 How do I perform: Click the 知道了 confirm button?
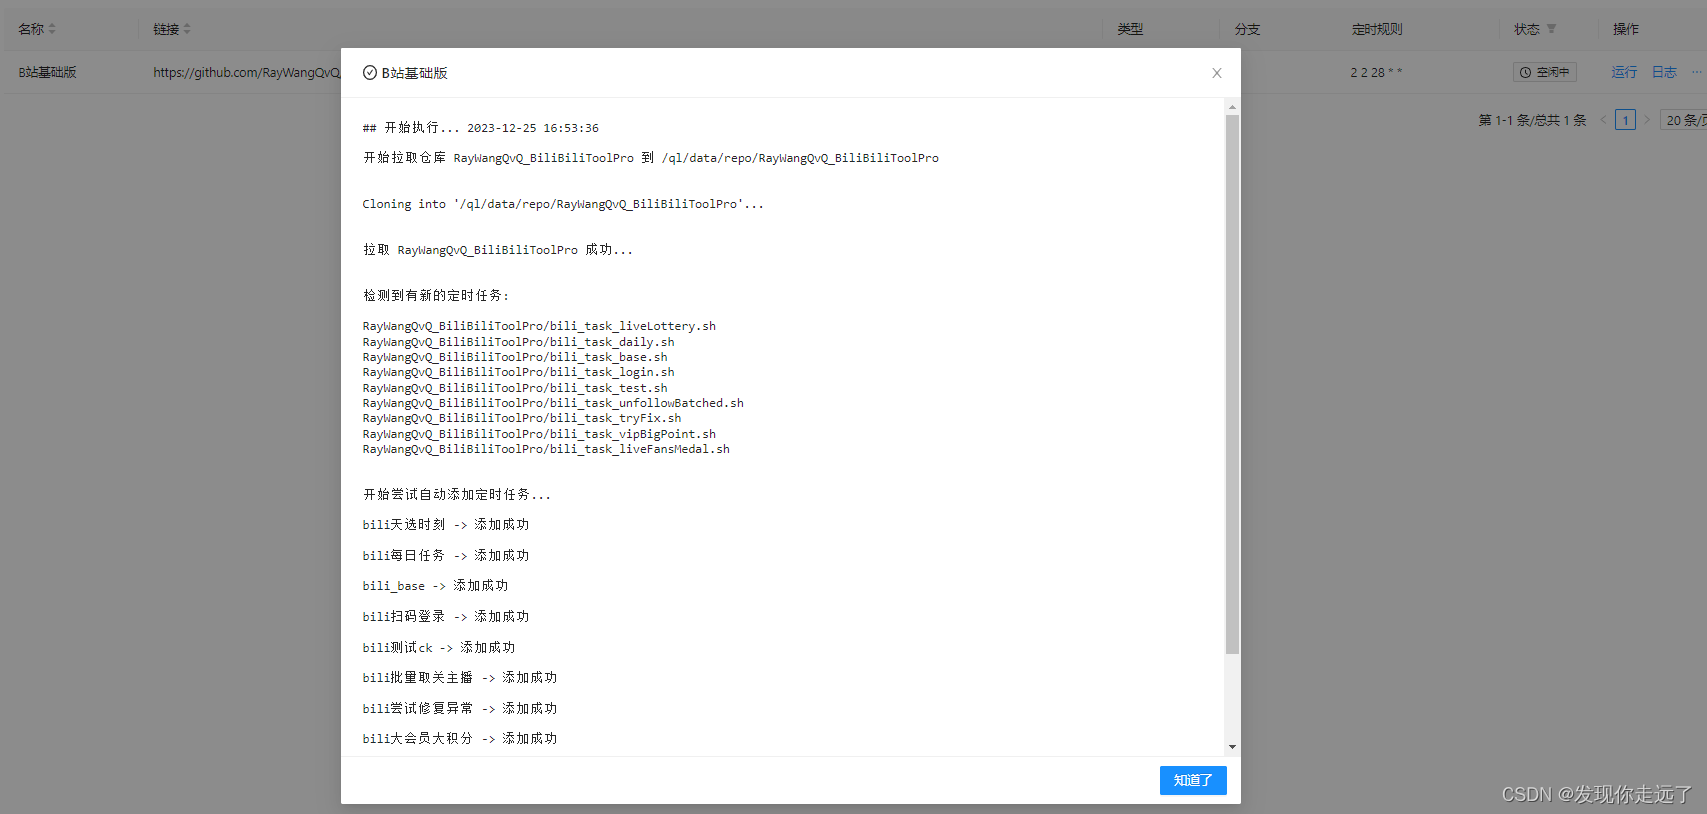point(1193,780)
